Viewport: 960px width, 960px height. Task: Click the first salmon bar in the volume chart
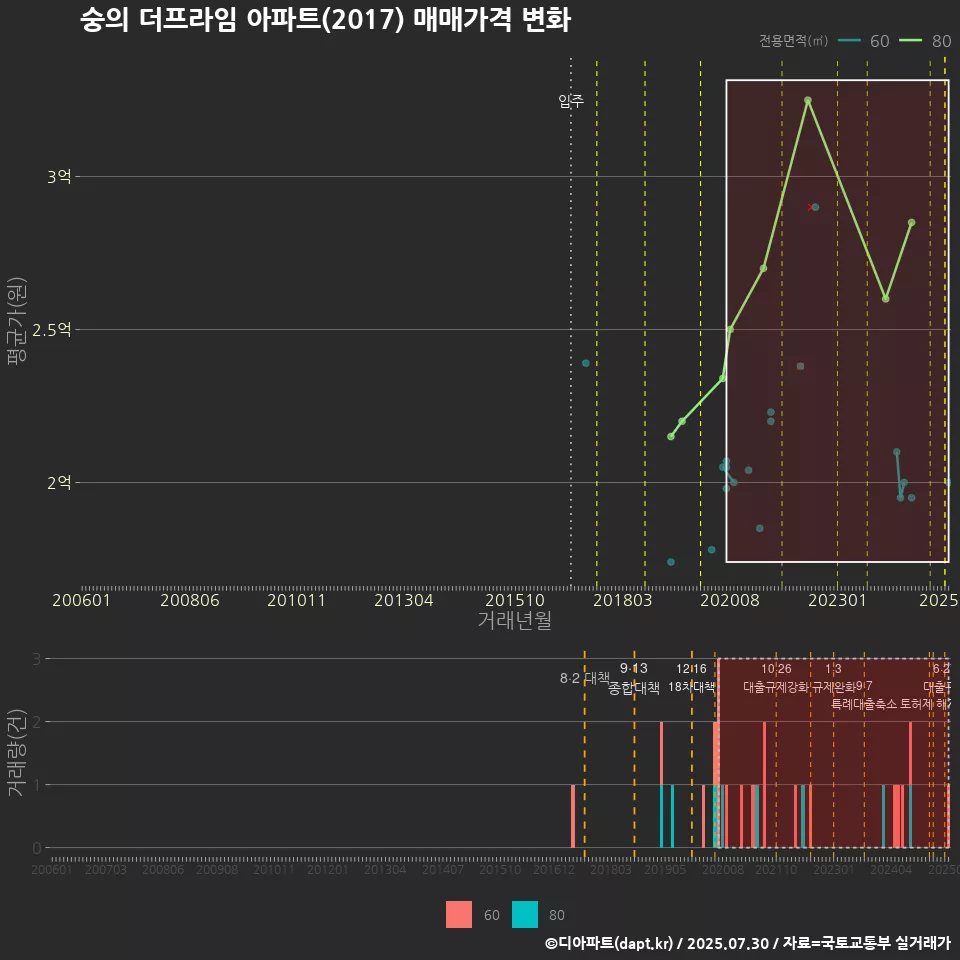(573, 816)
